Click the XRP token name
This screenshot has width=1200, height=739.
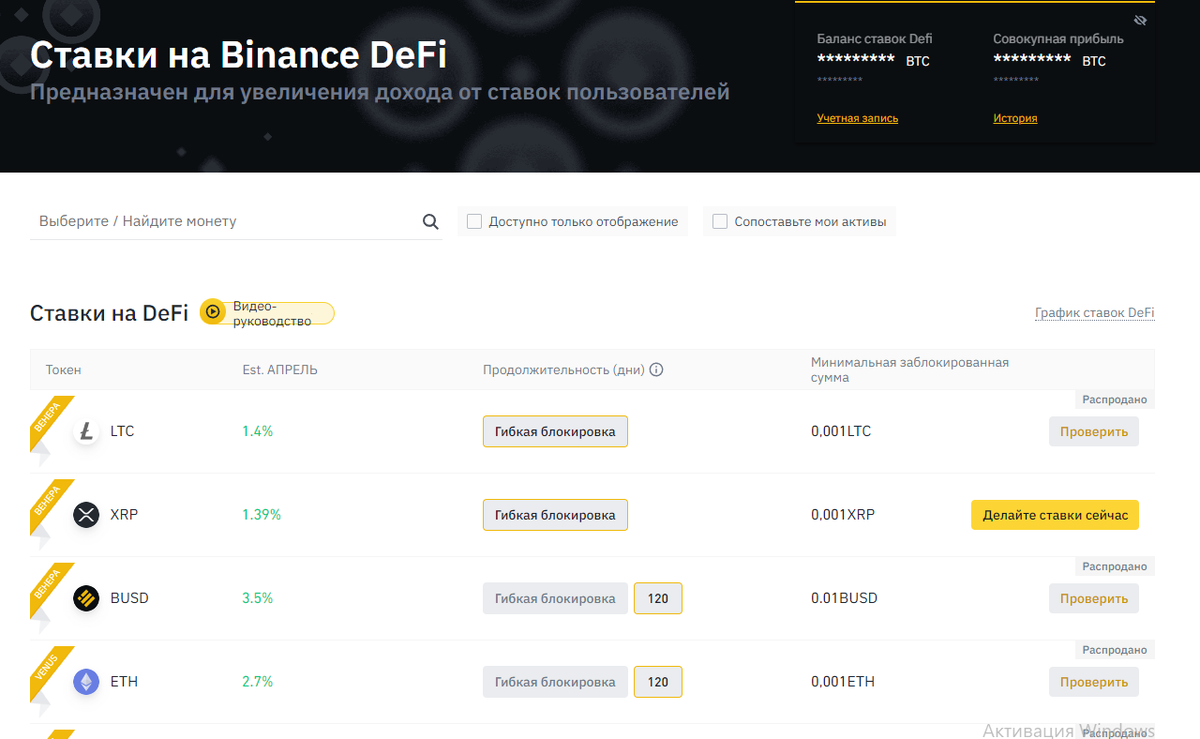[124, 515]
